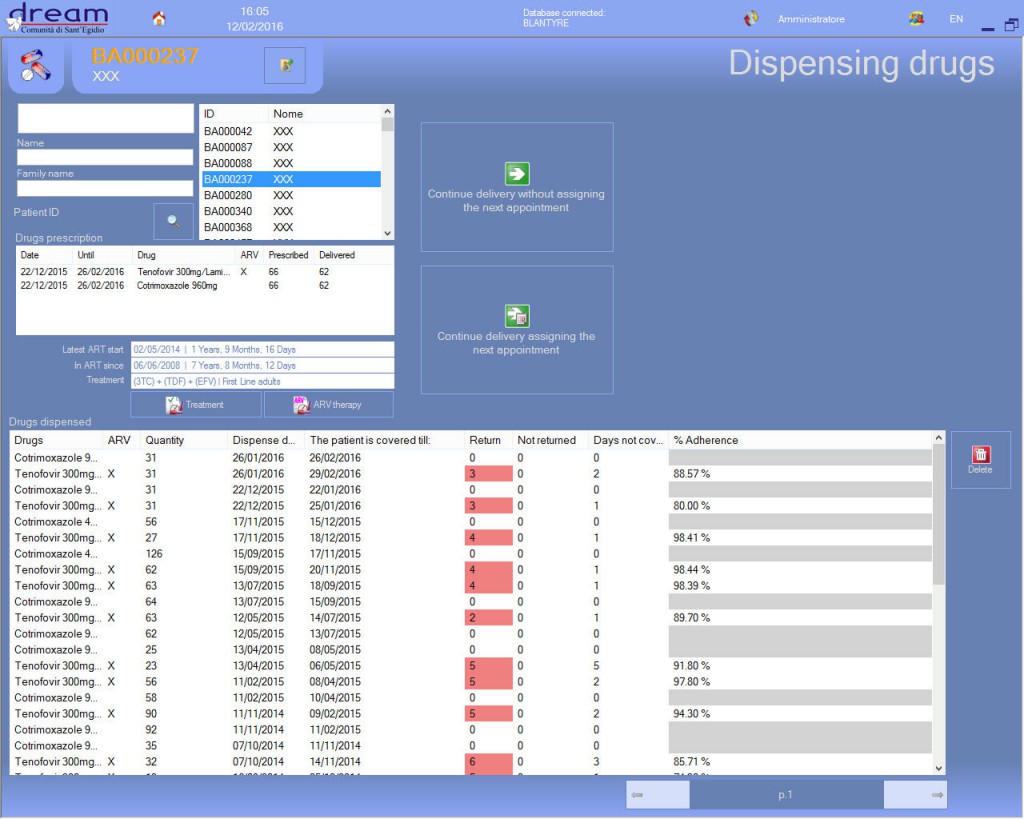The image size is (1024, 819).
Task: Click In ART since date field
Action: pos(263,366)
